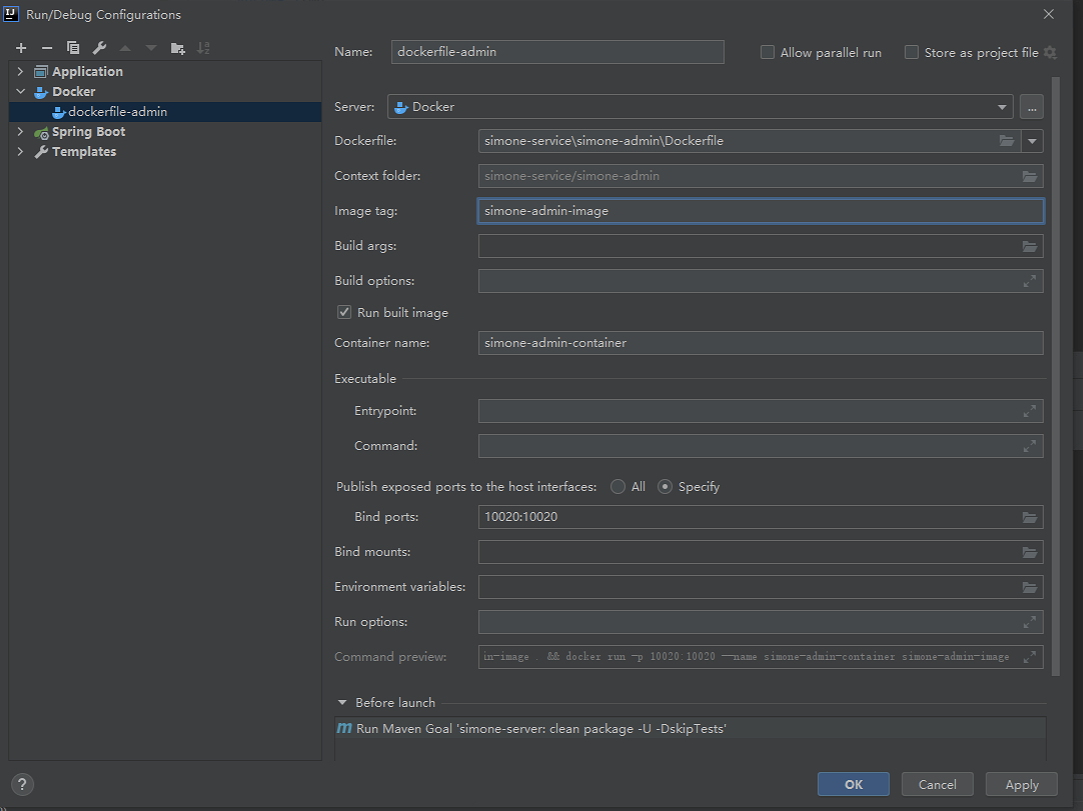Expand the Run options field
The image size is (1083, 811).
click(1030, 622)
